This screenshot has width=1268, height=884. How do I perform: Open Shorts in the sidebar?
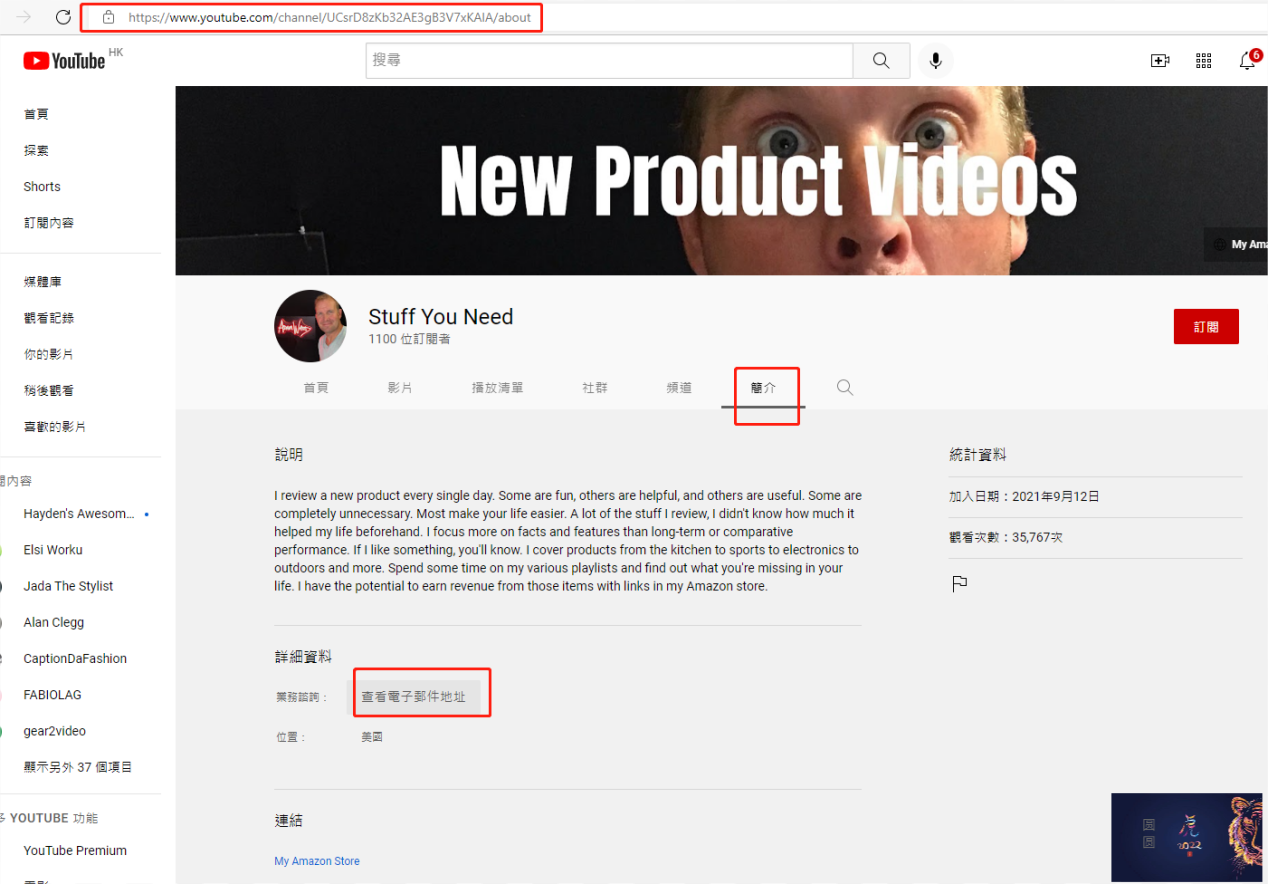click(42, 187)
